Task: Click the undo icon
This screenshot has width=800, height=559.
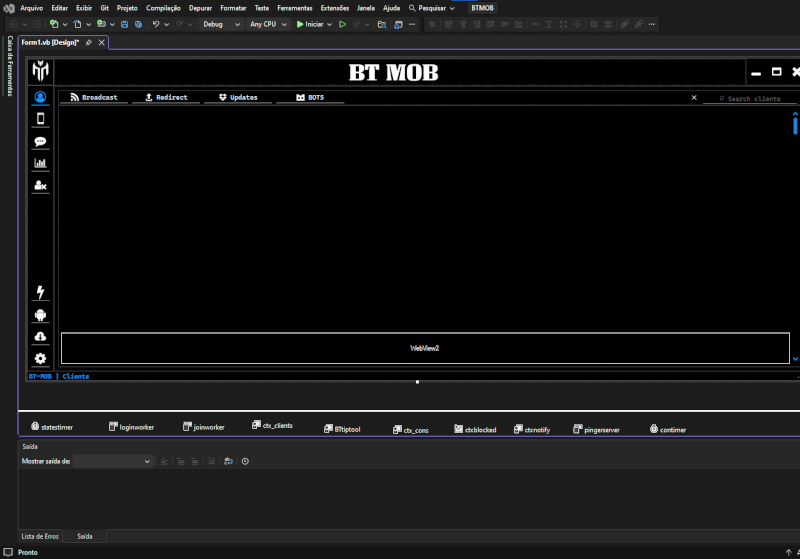Action: tap(156, 24)
